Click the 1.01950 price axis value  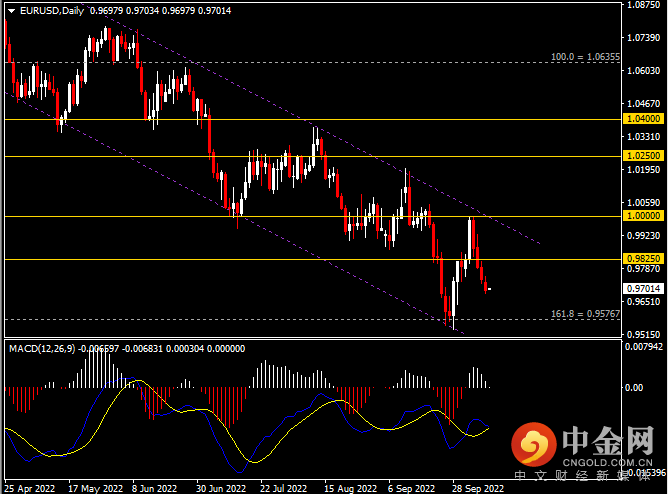pyautogui.click(x=643, y=169)
